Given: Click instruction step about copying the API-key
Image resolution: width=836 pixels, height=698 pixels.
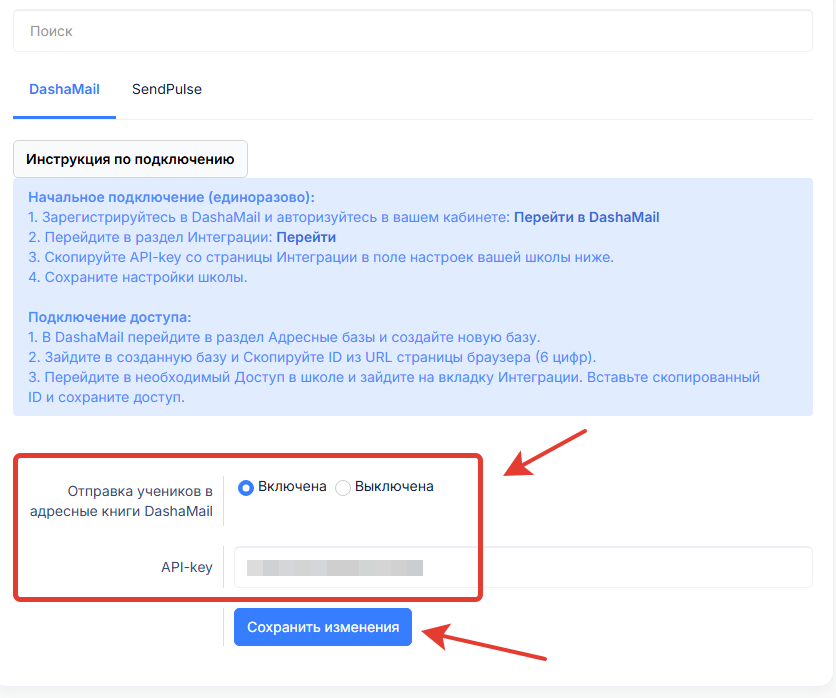Looking at the screenshot, I should coord(320,257).
